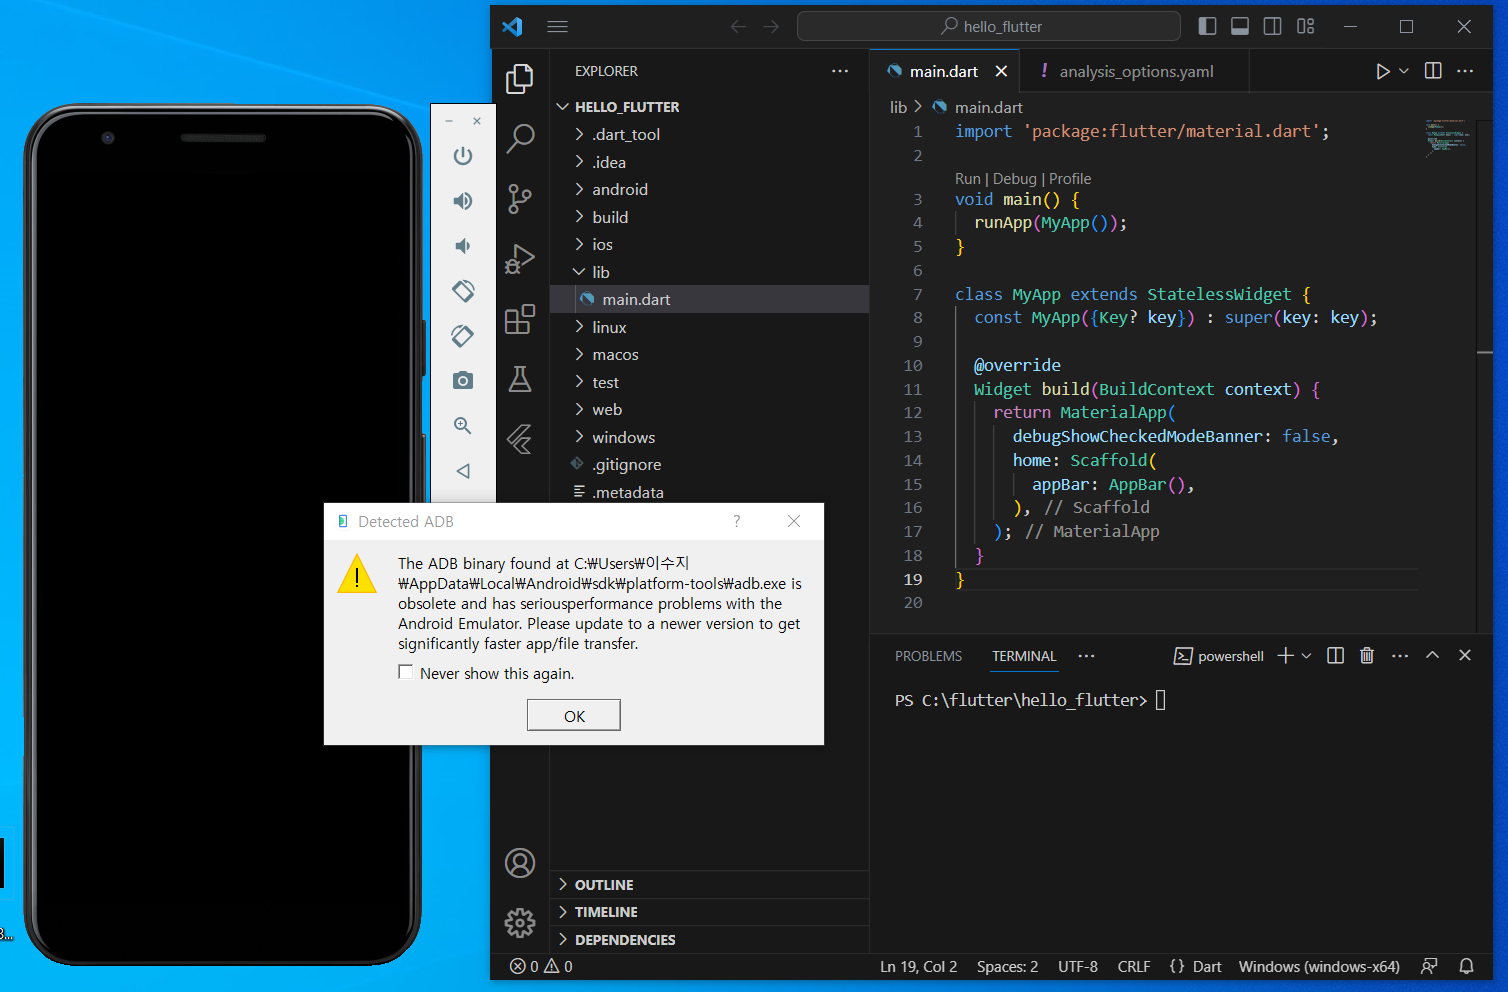Click the emulator volume up button

coord(463,201)
